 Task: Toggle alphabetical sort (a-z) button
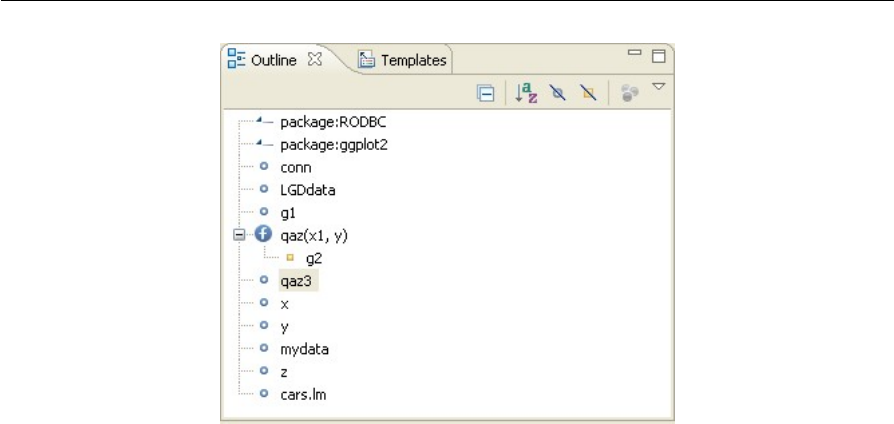pos(526,93)
